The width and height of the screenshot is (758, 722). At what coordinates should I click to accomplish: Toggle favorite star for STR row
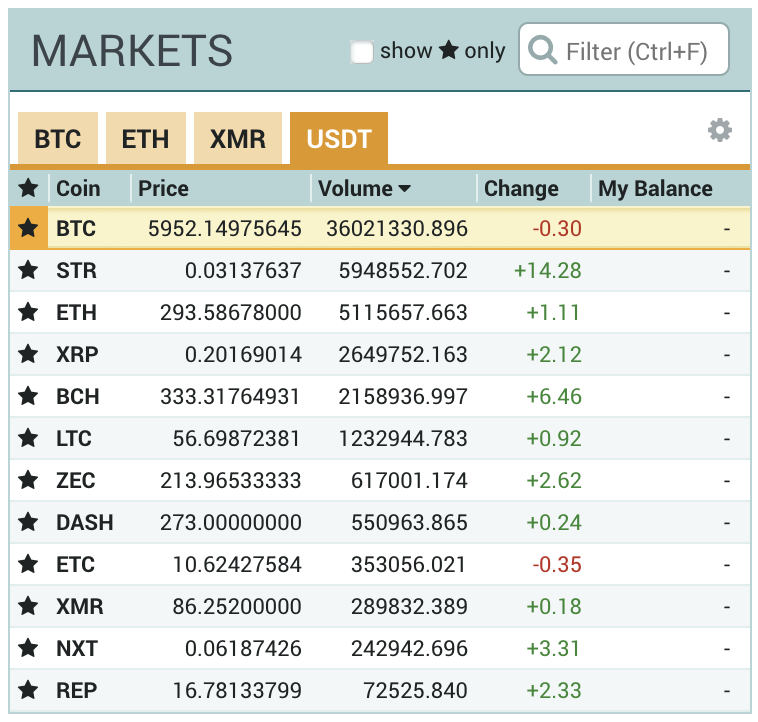click(29, 270)
